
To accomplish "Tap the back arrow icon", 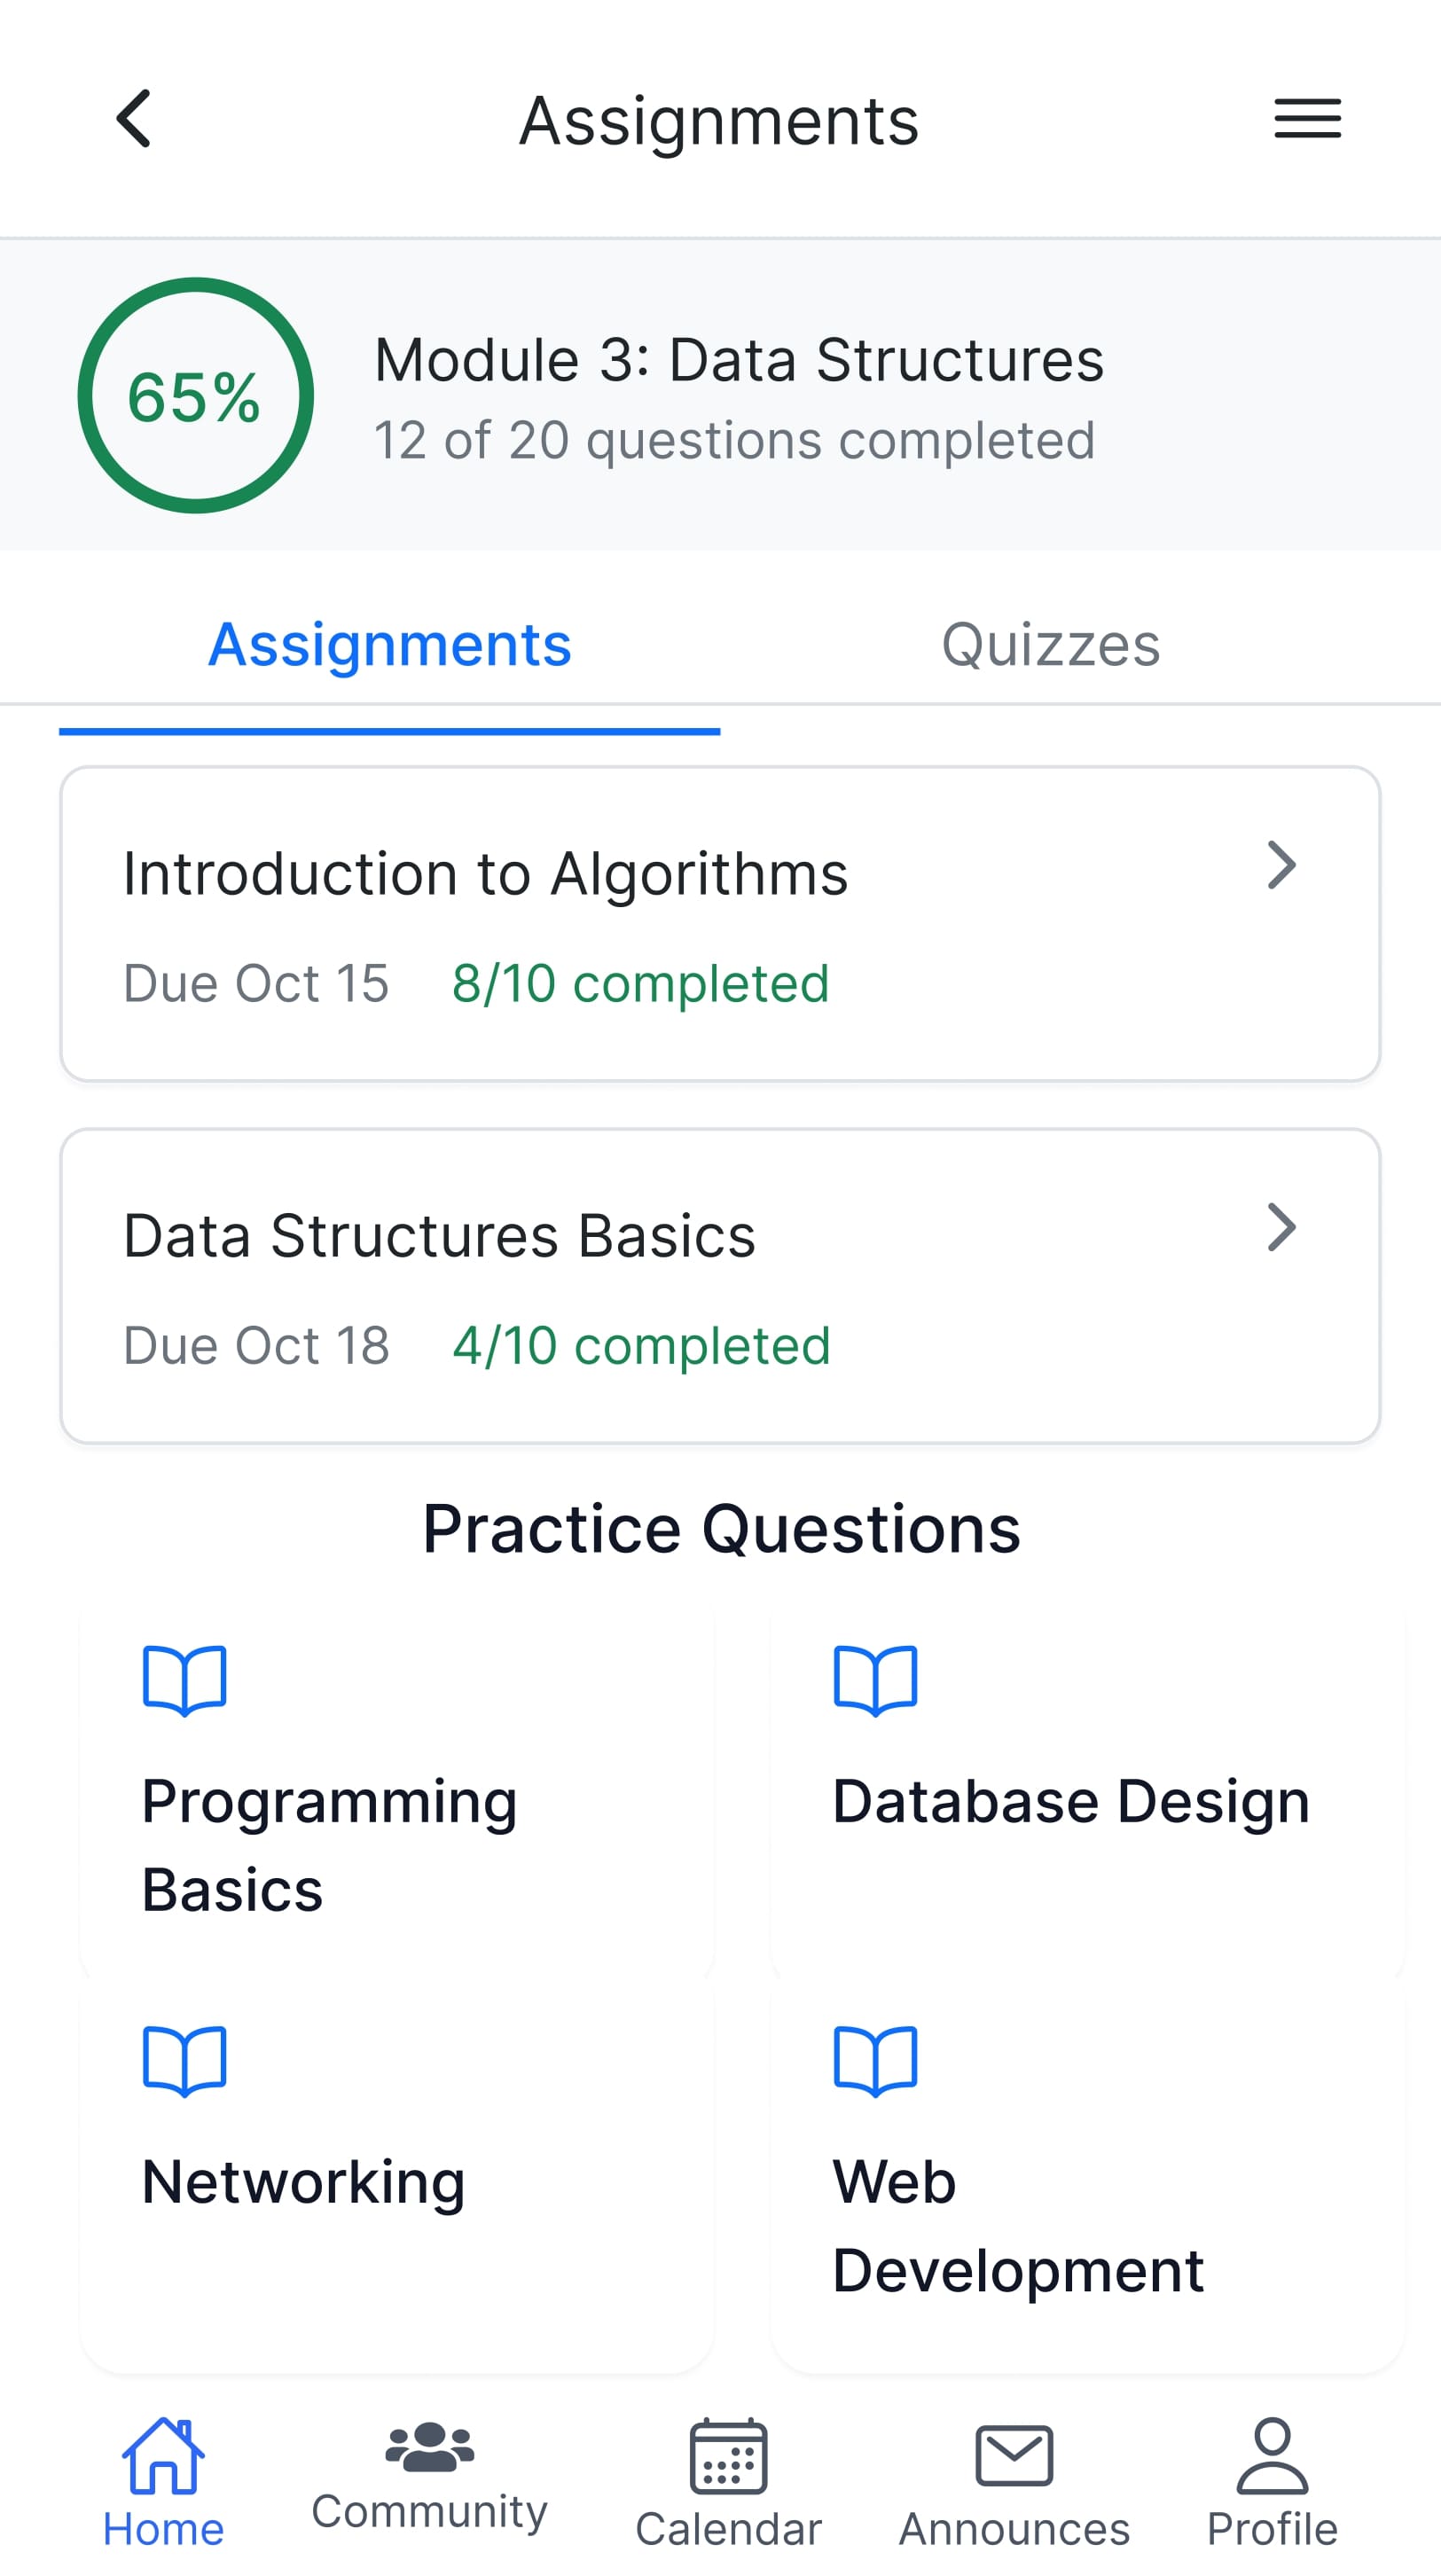I will 134,118.
